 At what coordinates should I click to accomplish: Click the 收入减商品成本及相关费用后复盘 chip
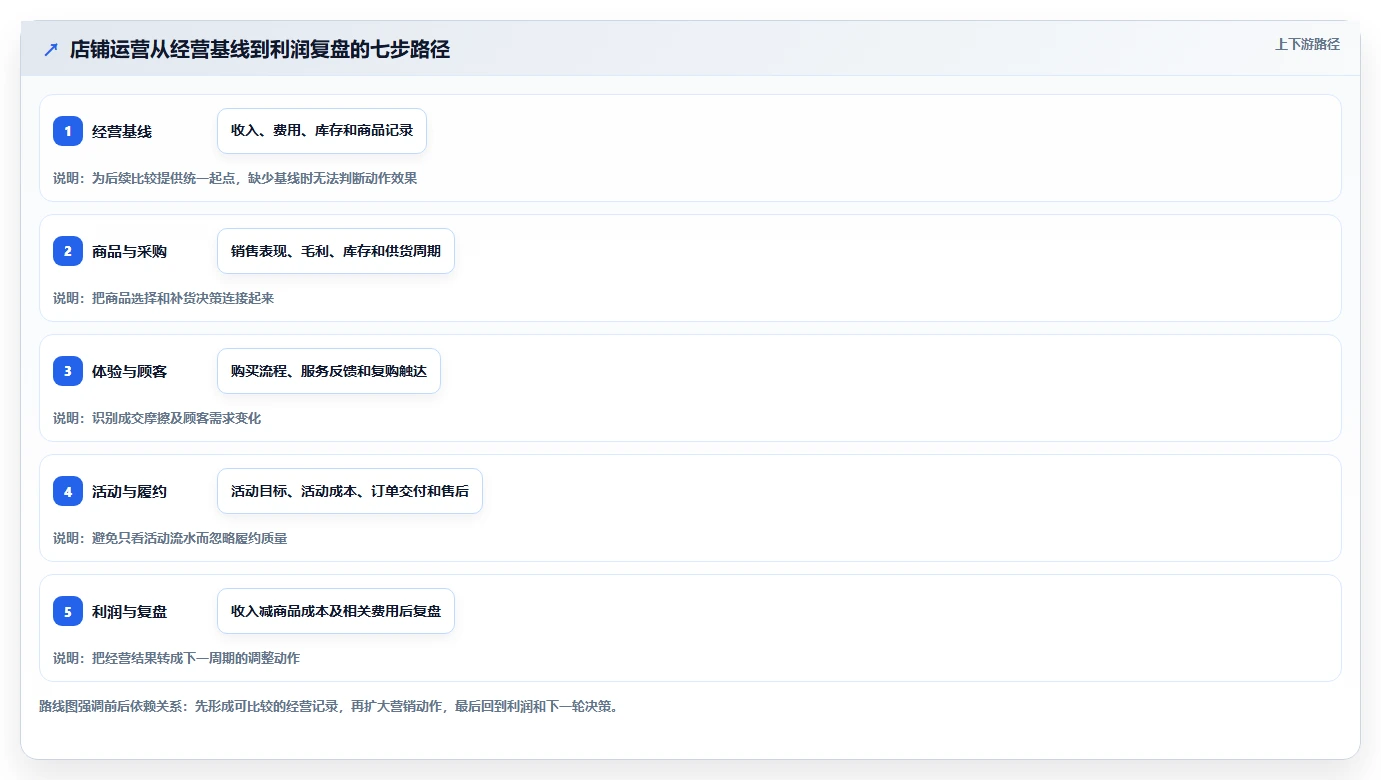tap(336, 611)
